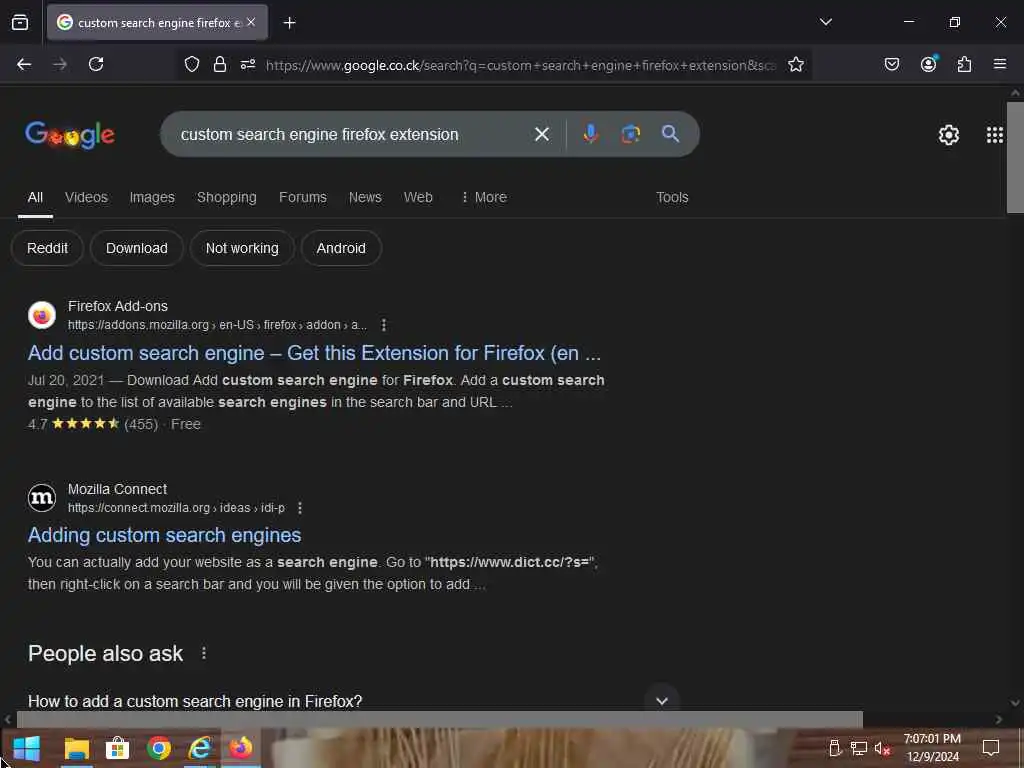Start a voice search with the microphone

pyautogui.click(x=590, y=134)
